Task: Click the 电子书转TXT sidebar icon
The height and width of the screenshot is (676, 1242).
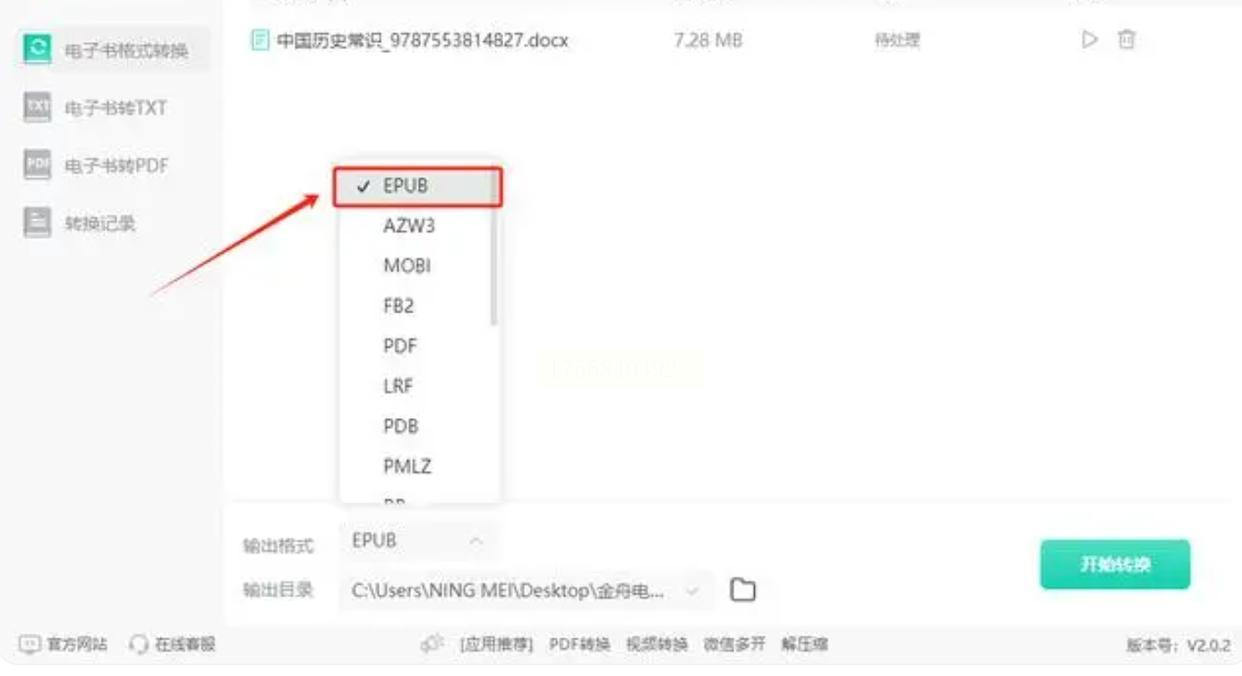Action: (37, 107)
